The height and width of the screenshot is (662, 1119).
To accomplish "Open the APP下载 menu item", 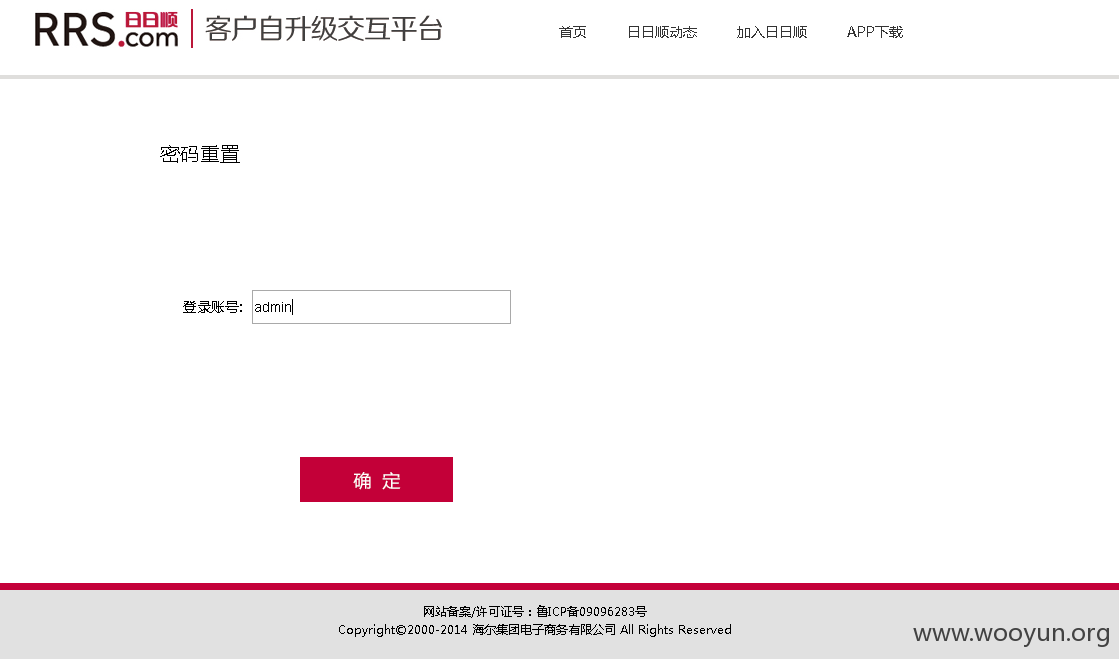I will pos(875,32).
